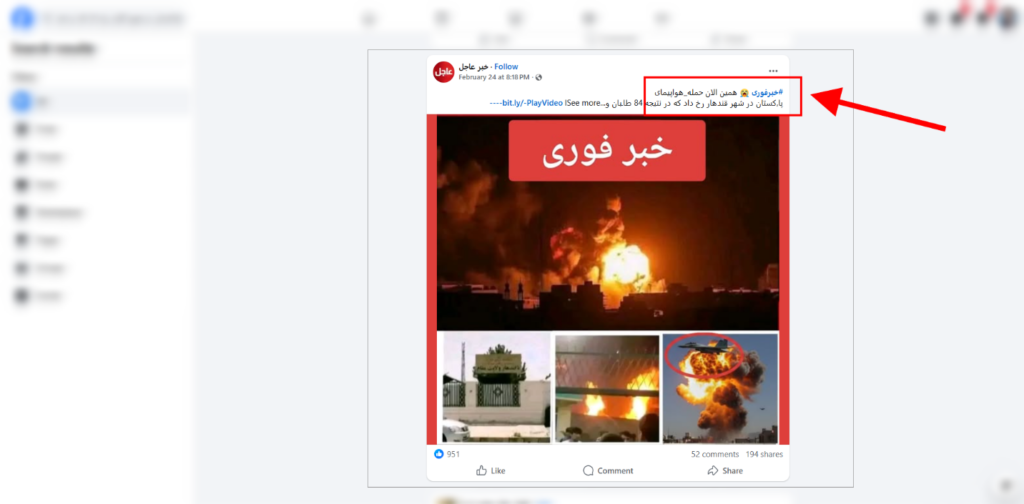Open the February 24 timestamp link
The width and height of the screenshot is (1024, 504).
(x=494, y=77)
